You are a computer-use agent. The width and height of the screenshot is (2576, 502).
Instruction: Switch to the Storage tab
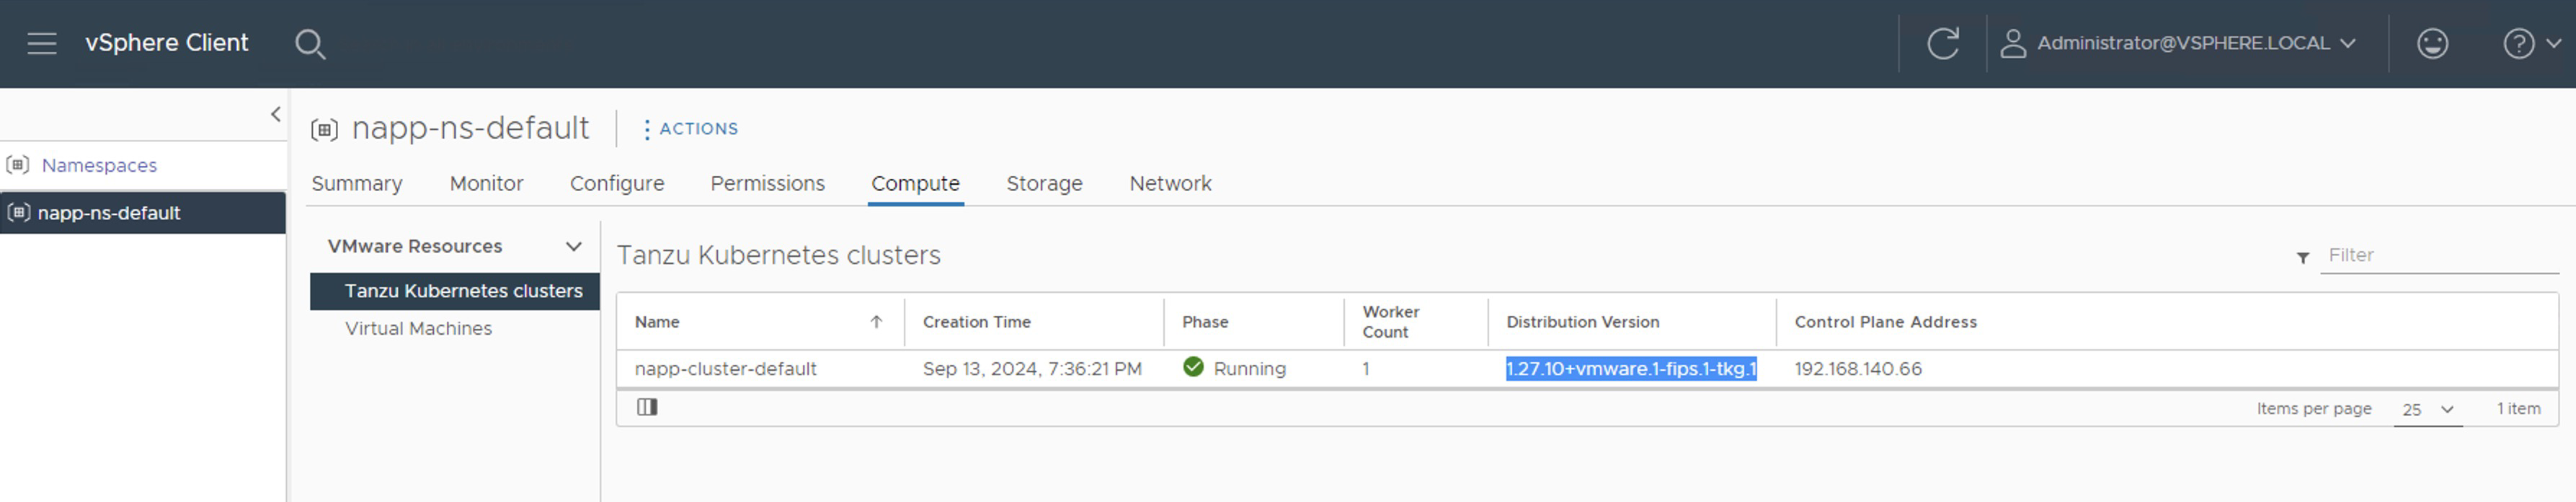(x=1044, y=183)
